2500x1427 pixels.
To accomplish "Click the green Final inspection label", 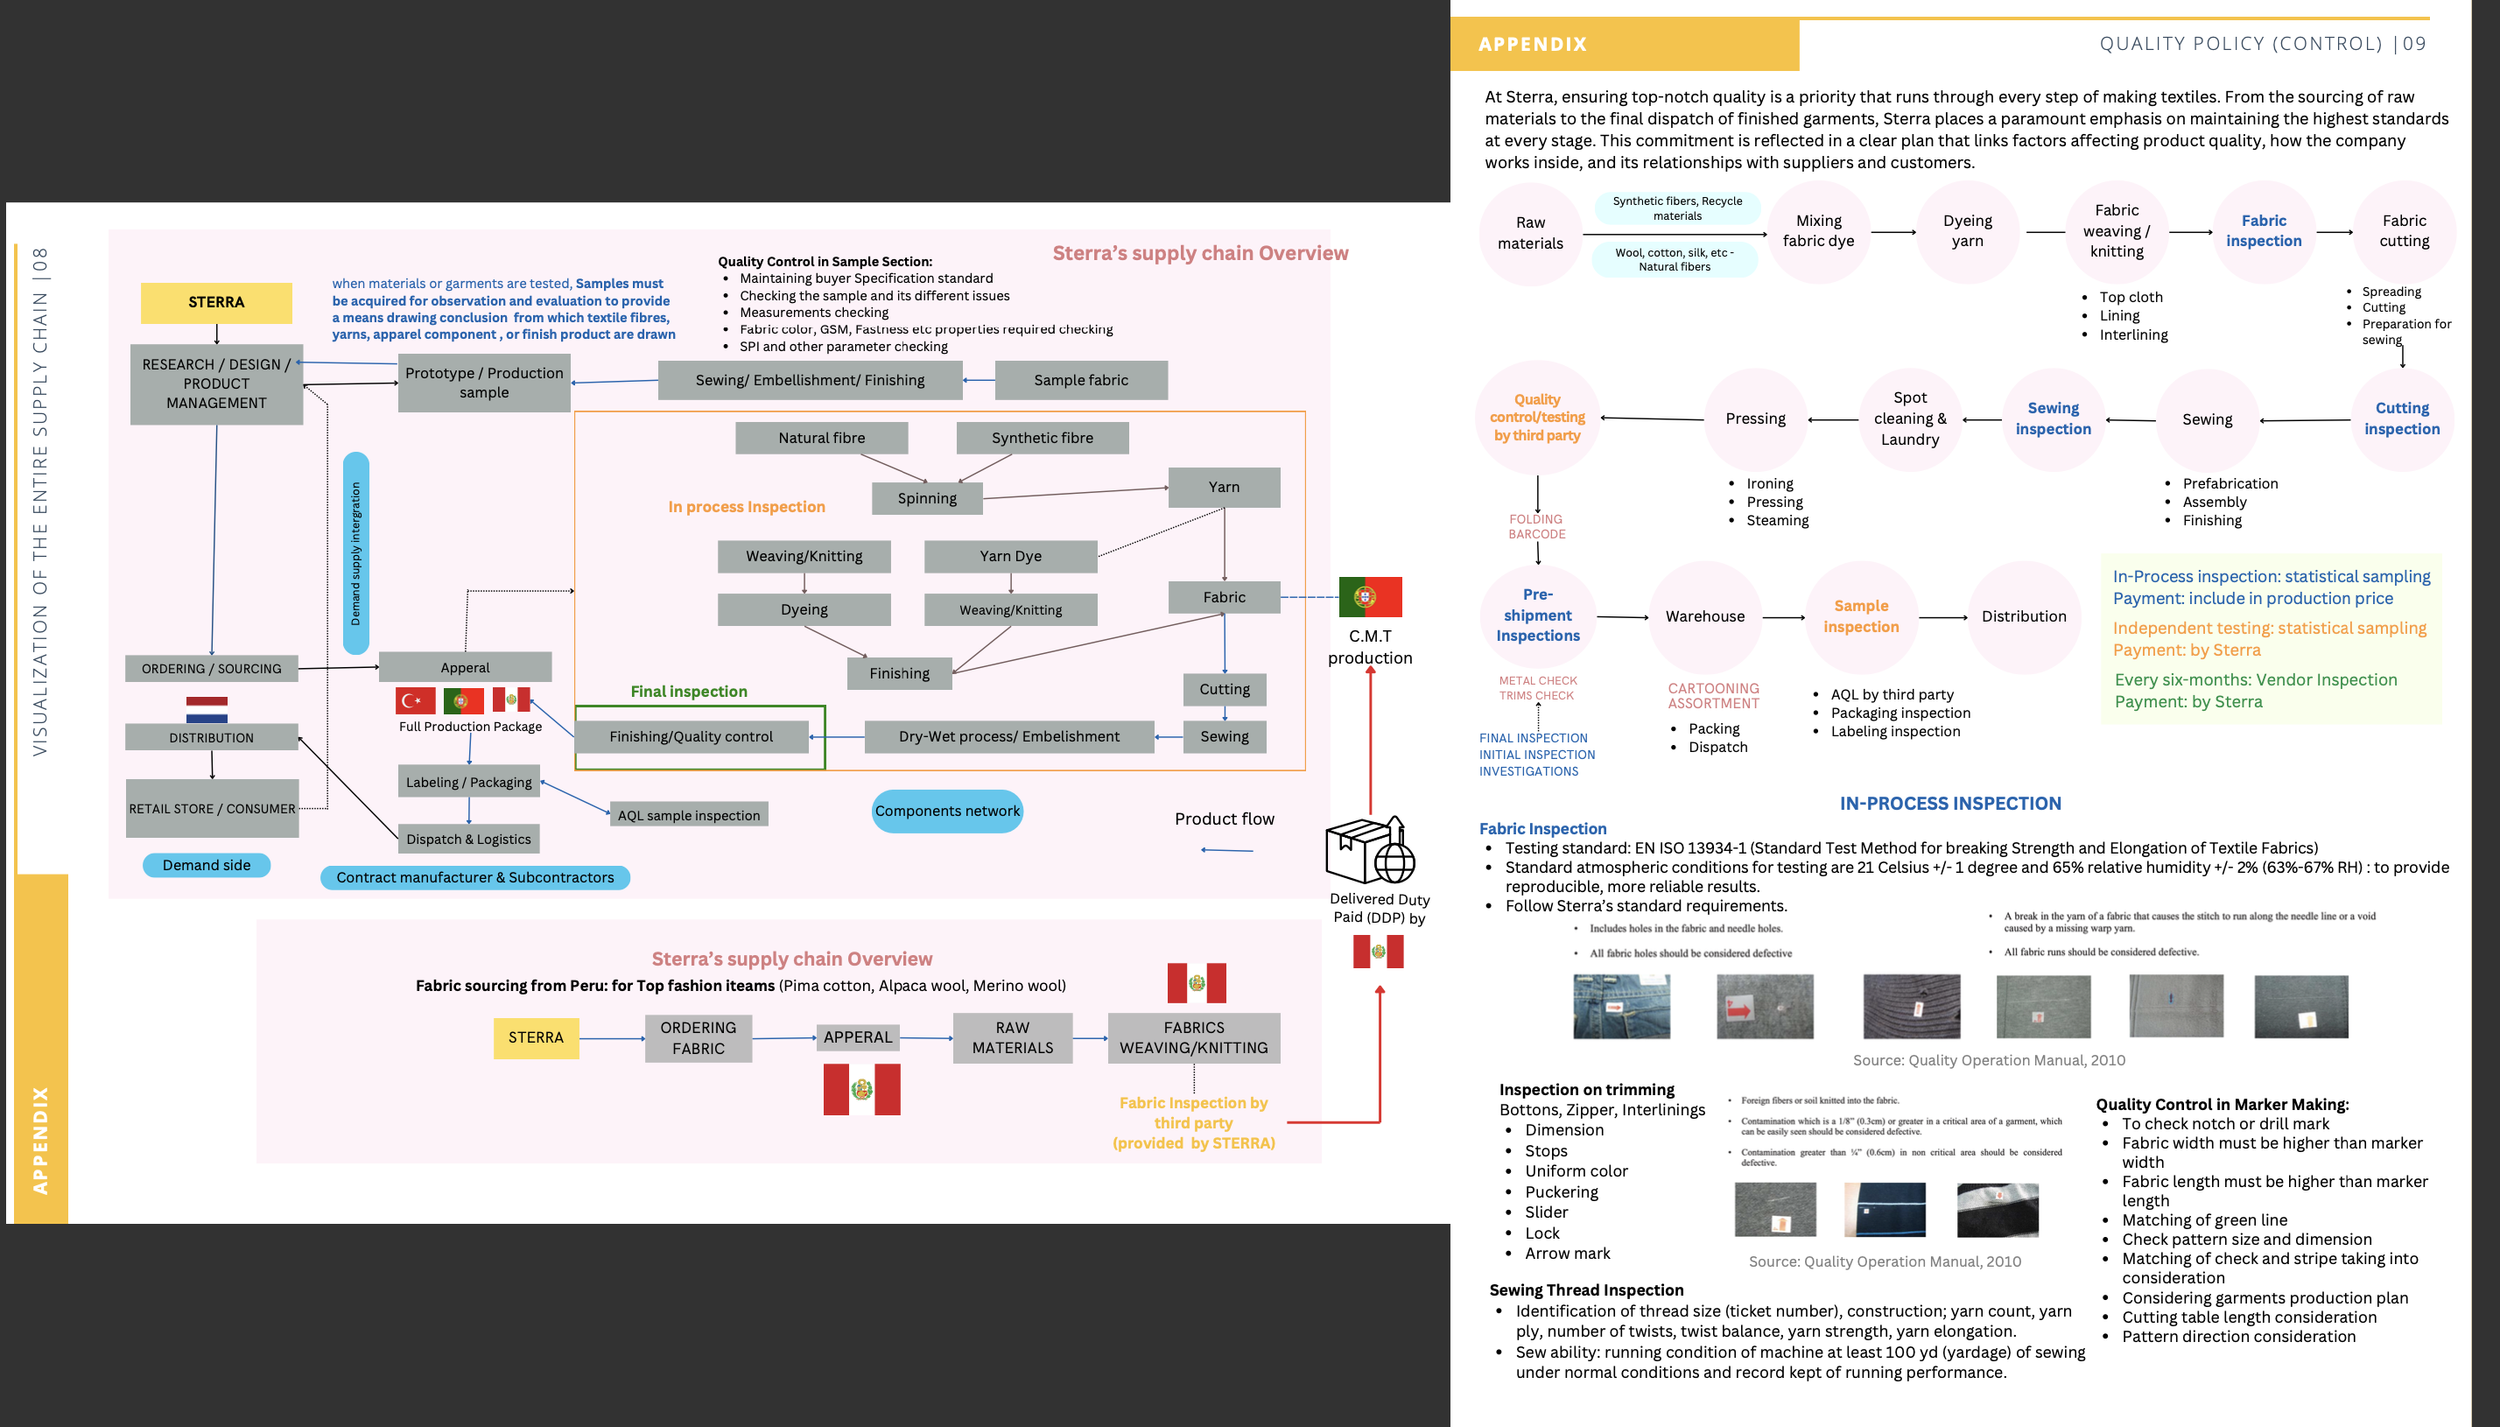I will pos(689,691).
